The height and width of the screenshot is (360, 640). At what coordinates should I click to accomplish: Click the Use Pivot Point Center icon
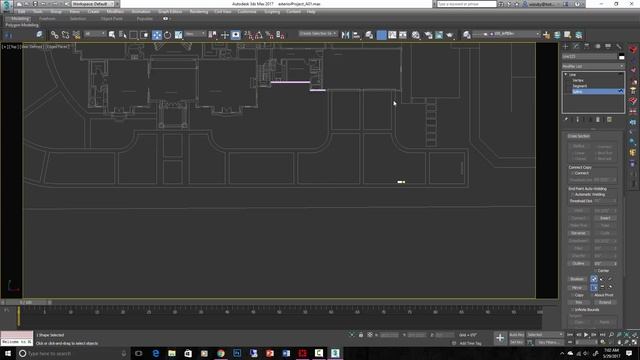tap(213, 35)
